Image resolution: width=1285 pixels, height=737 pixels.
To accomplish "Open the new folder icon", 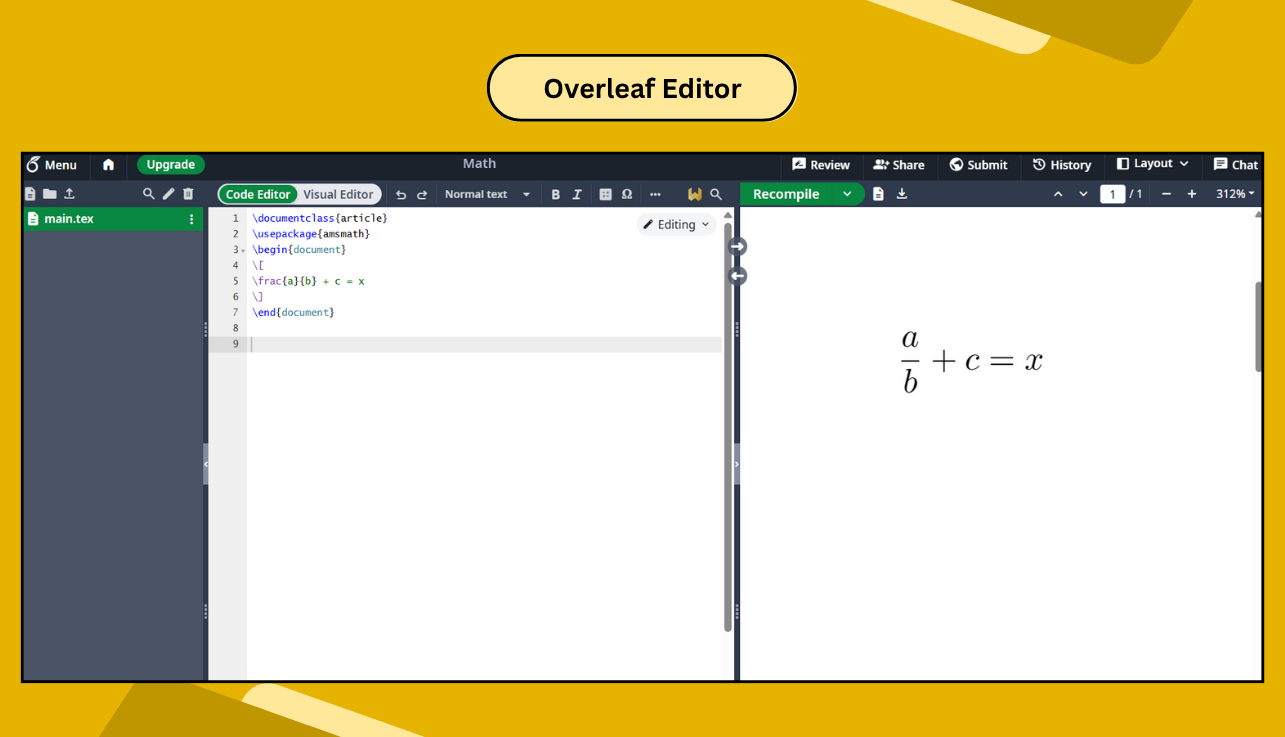I will click(x=49, y=194).
